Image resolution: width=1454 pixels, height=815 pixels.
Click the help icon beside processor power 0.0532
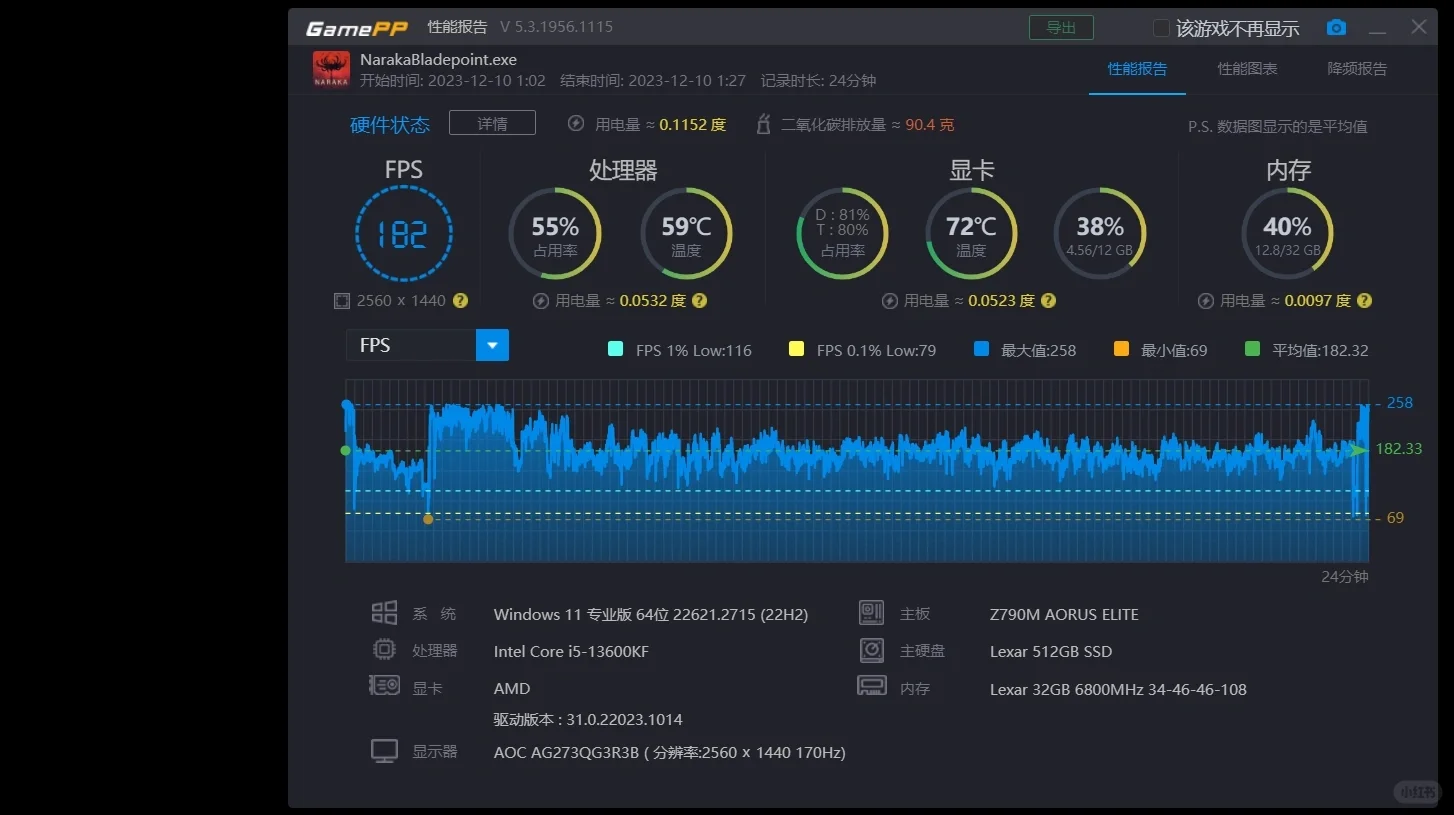click(700, 300)
